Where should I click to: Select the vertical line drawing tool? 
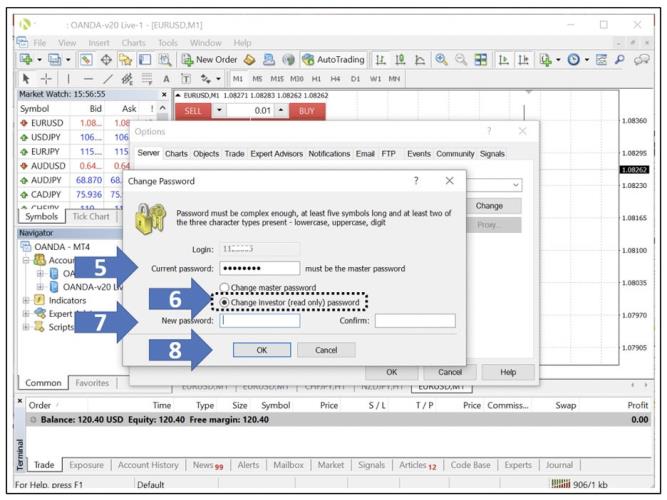tap(68, 79)
